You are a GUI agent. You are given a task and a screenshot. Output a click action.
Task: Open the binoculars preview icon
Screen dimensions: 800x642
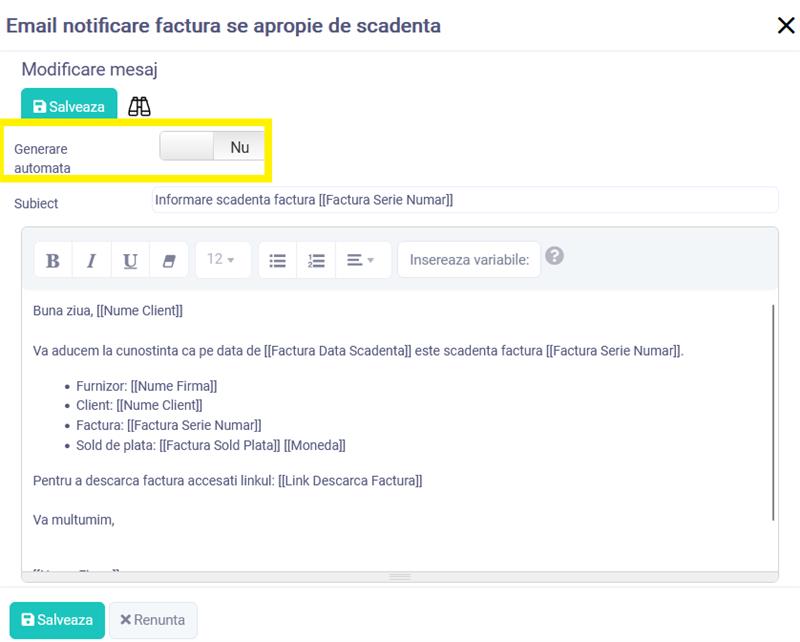tap(139, 106)
